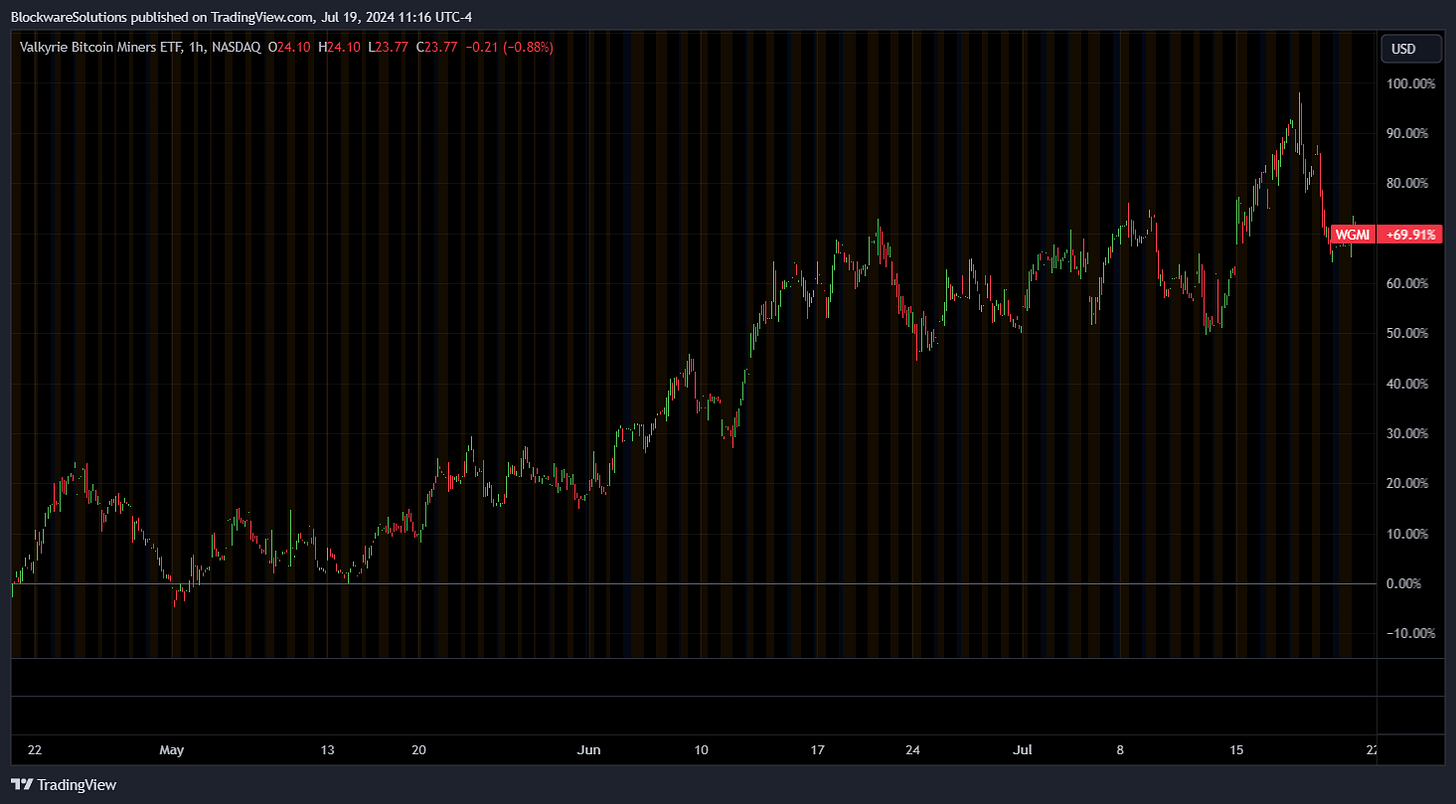This screenshot has height=804, width=1456.
Task: Click the Jul label on time axis
Action: 1022,750
